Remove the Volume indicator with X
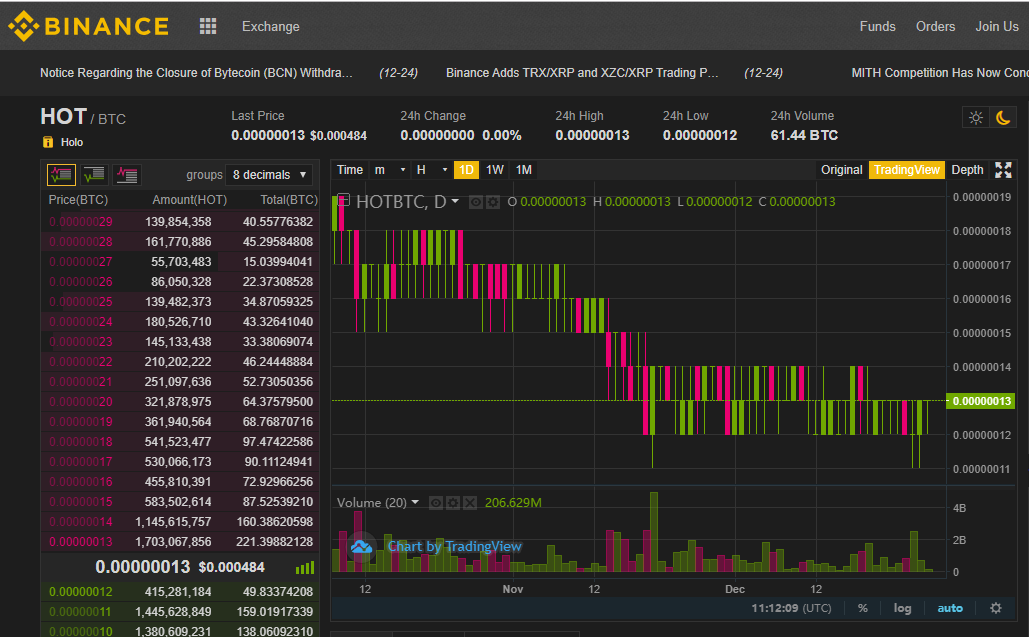 (x=470, y=503)
